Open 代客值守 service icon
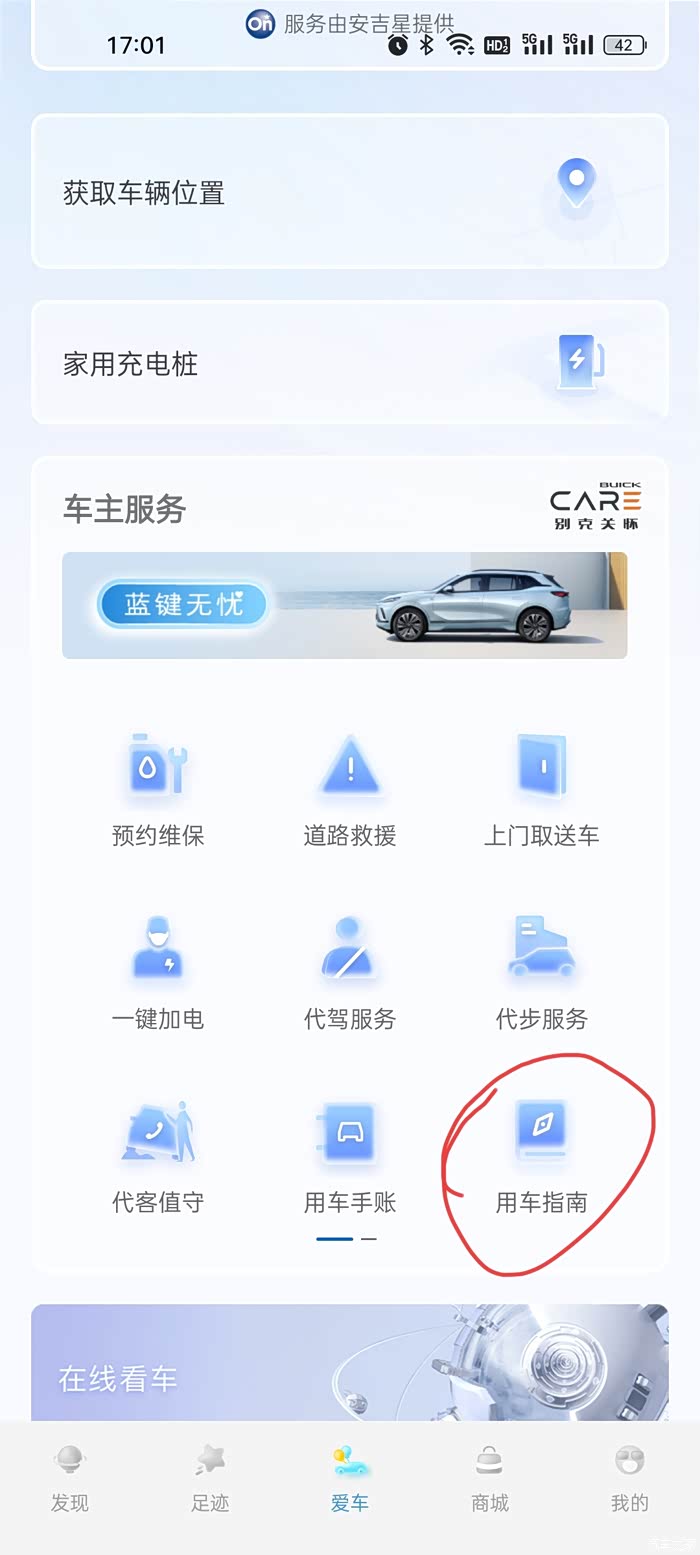 [x=158, y=1134]
